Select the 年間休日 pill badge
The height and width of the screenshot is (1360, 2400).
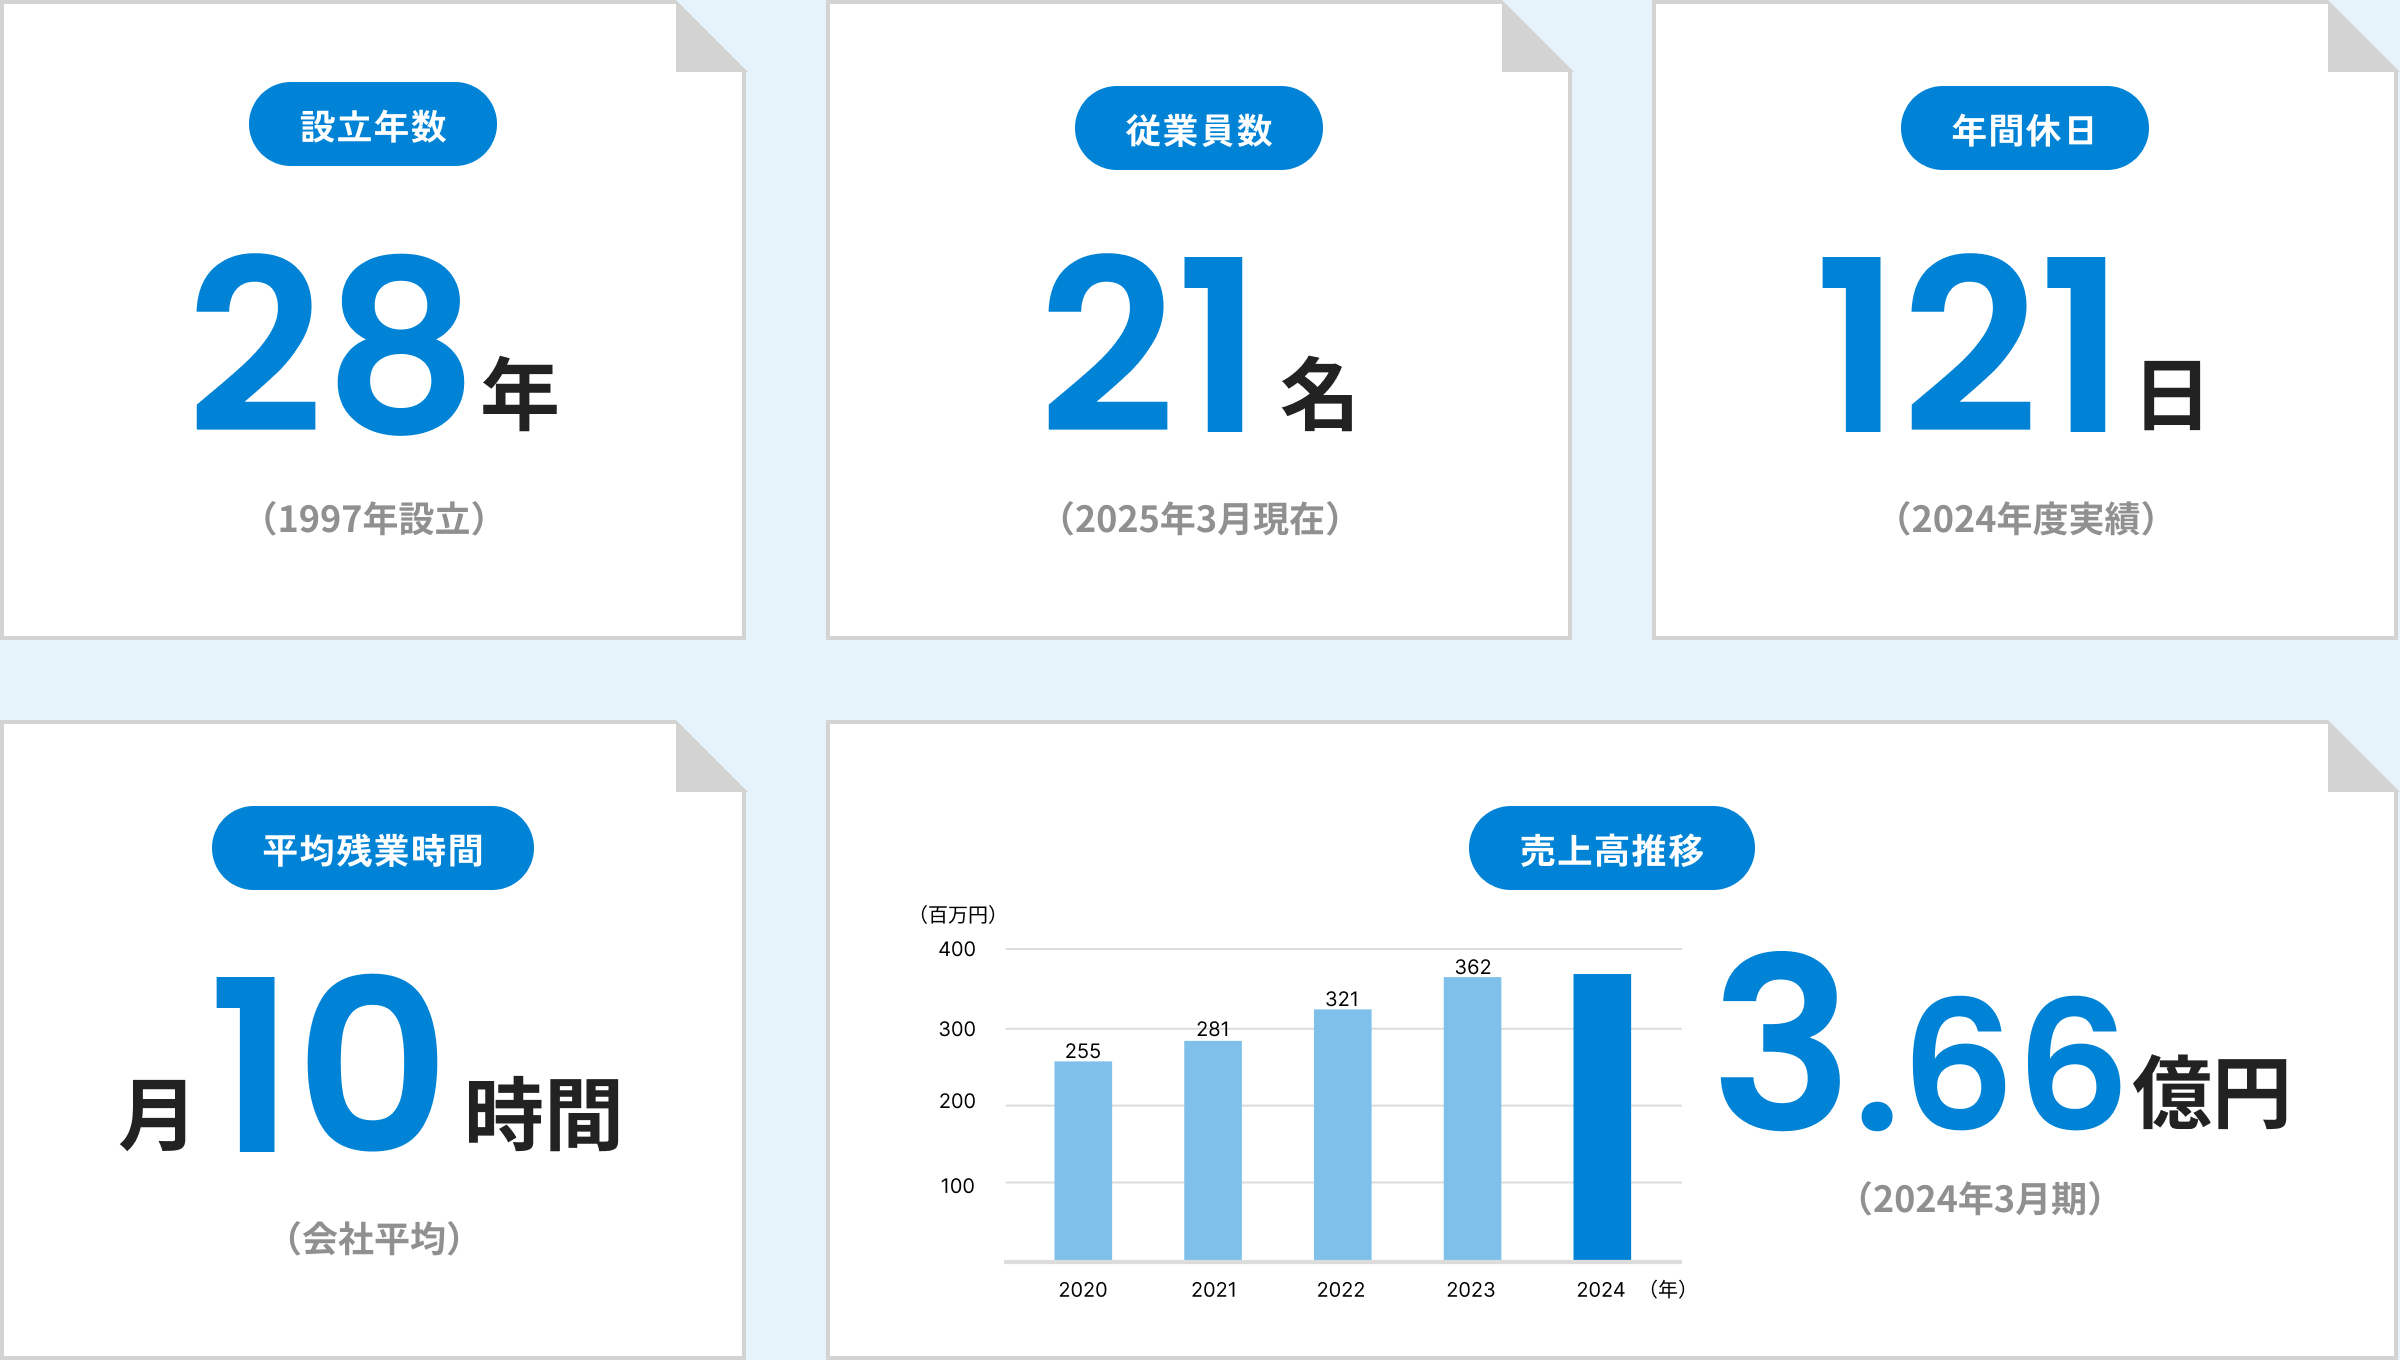tap(2024, 129)
